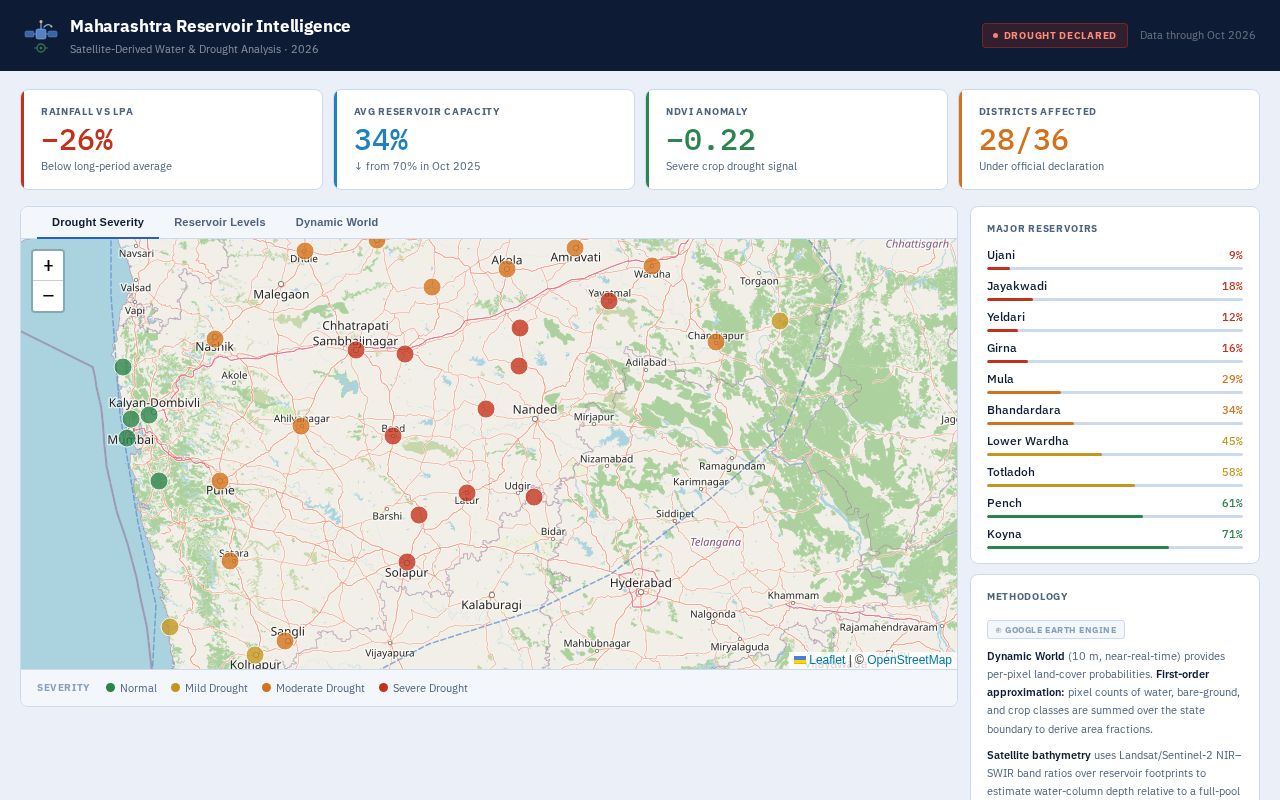
Task: Click the red marker at Latur
Action: [467, 493]
